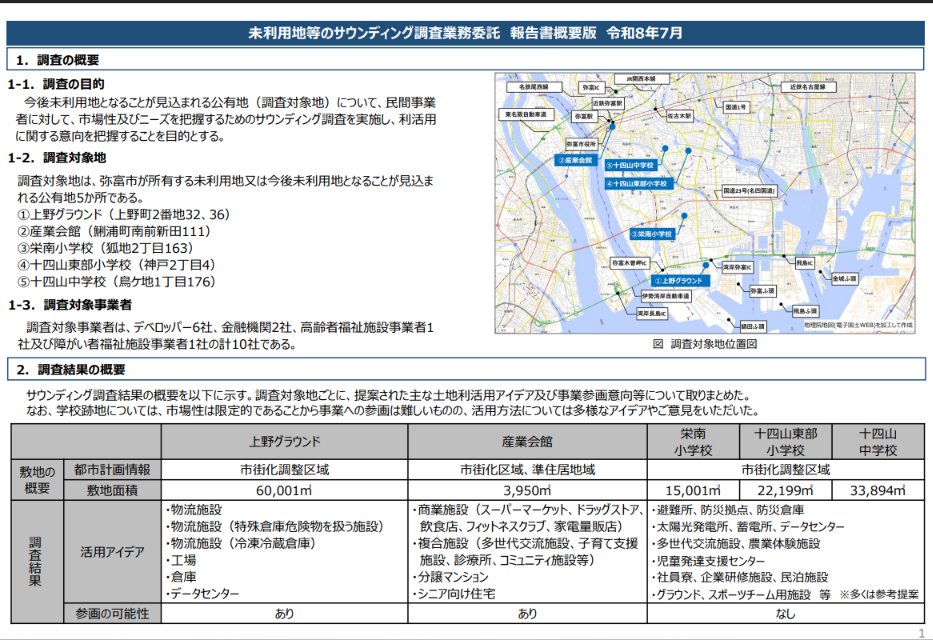
Task: Select the heading '1. 調査の概要'
Action: pos(57,60)
